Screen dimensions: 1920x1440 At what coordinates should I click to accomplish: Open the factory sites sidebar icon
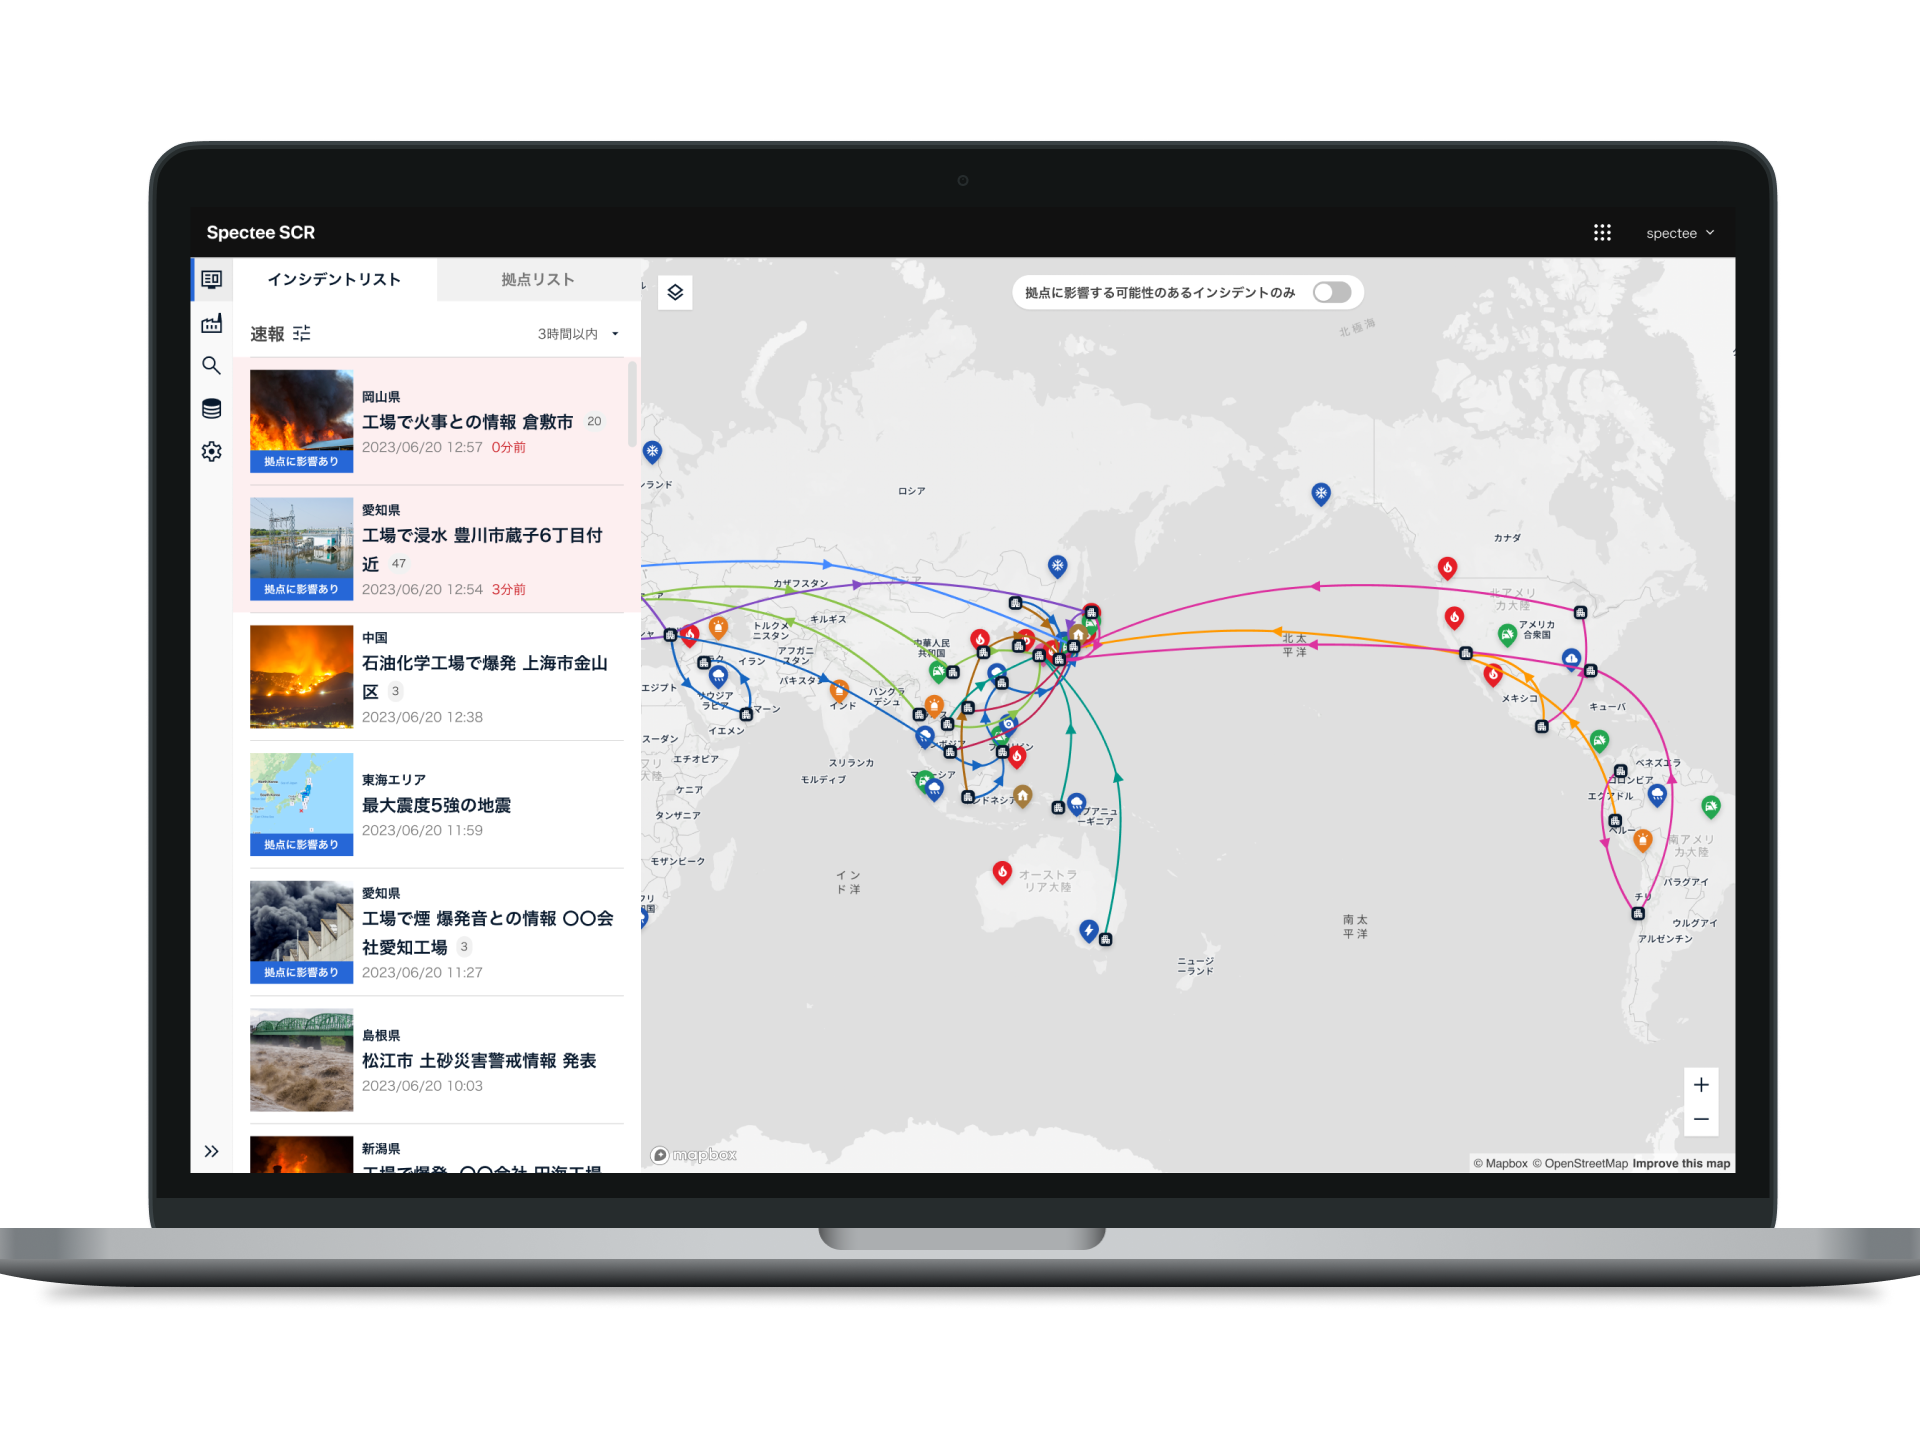[211, 323]
